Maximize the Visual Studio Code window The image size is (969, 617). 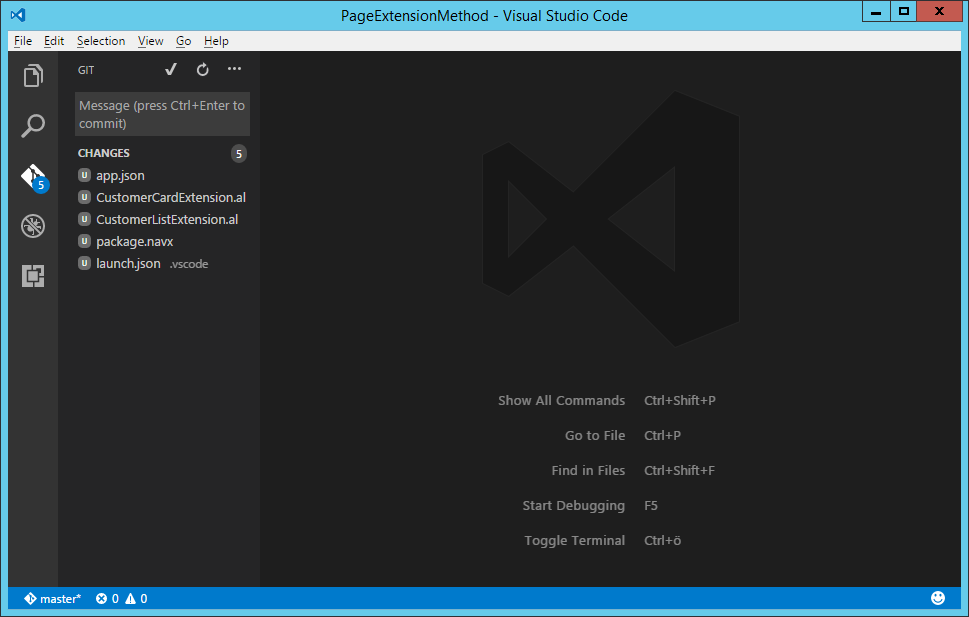point(903,12)
